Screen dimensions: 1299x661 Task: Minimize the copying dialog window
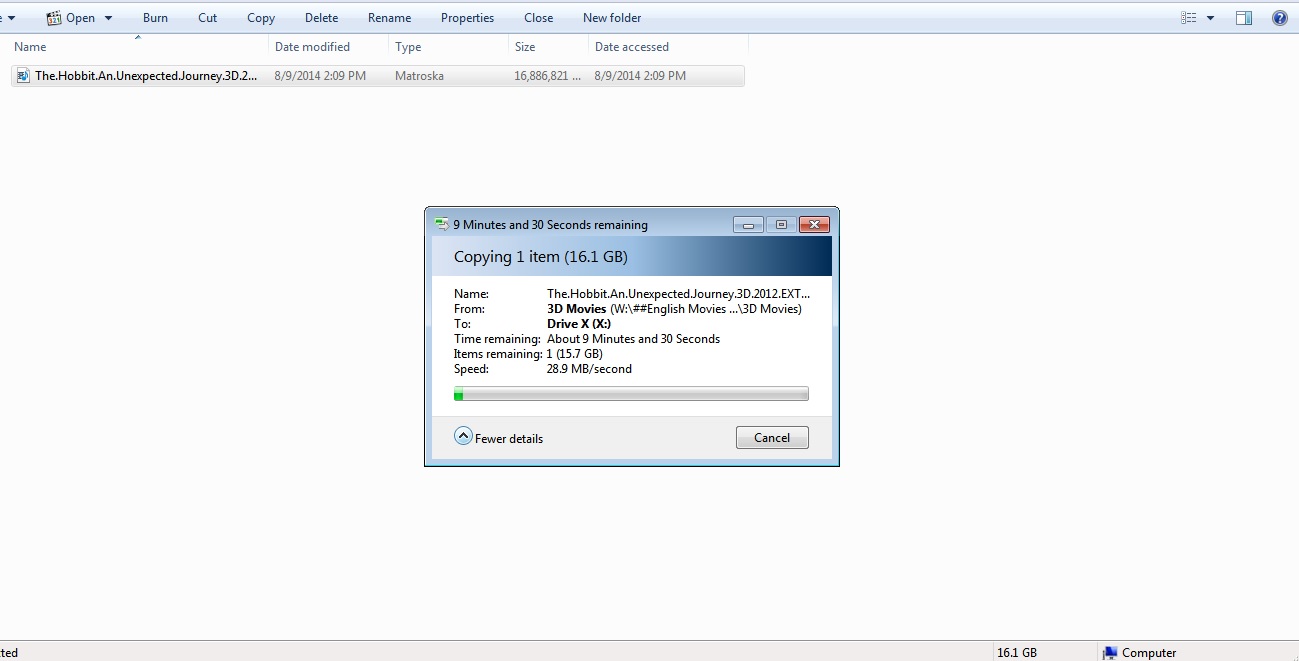tap(748, 225)
